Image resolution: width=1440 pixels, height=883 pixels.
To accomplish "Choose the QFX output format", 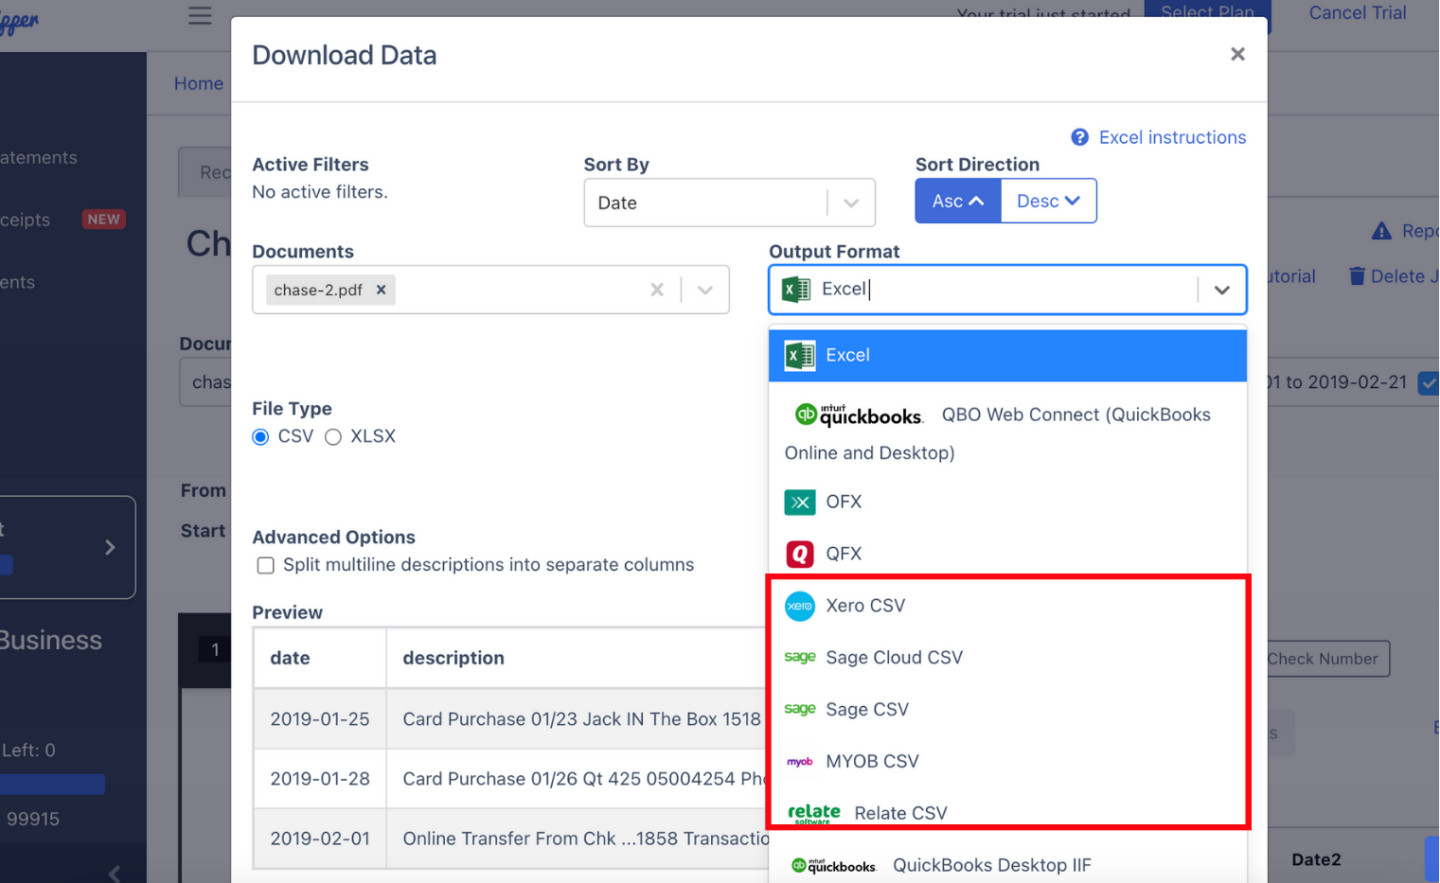I will pos(1007,554).
